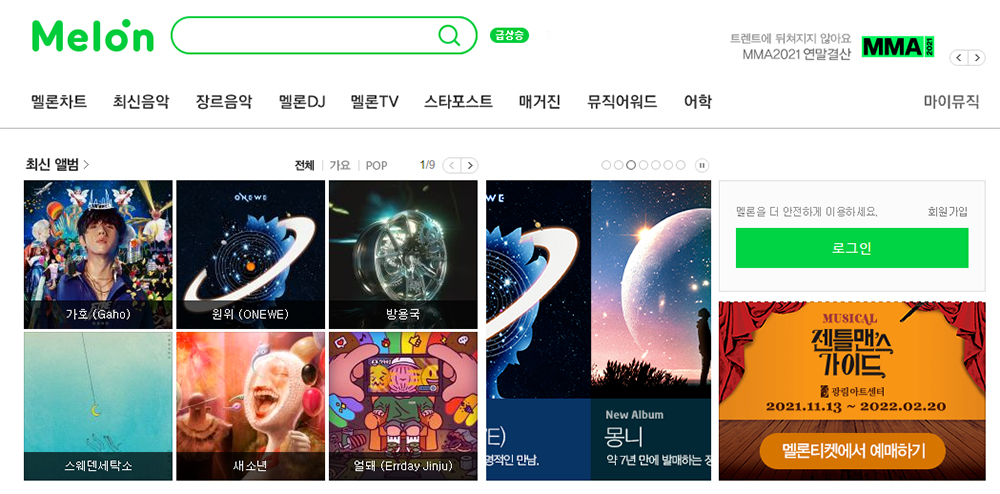Viewport: 1000px width, 494px height.
Task: Click the 급상승 trending badge
Action: click(509, 36)
